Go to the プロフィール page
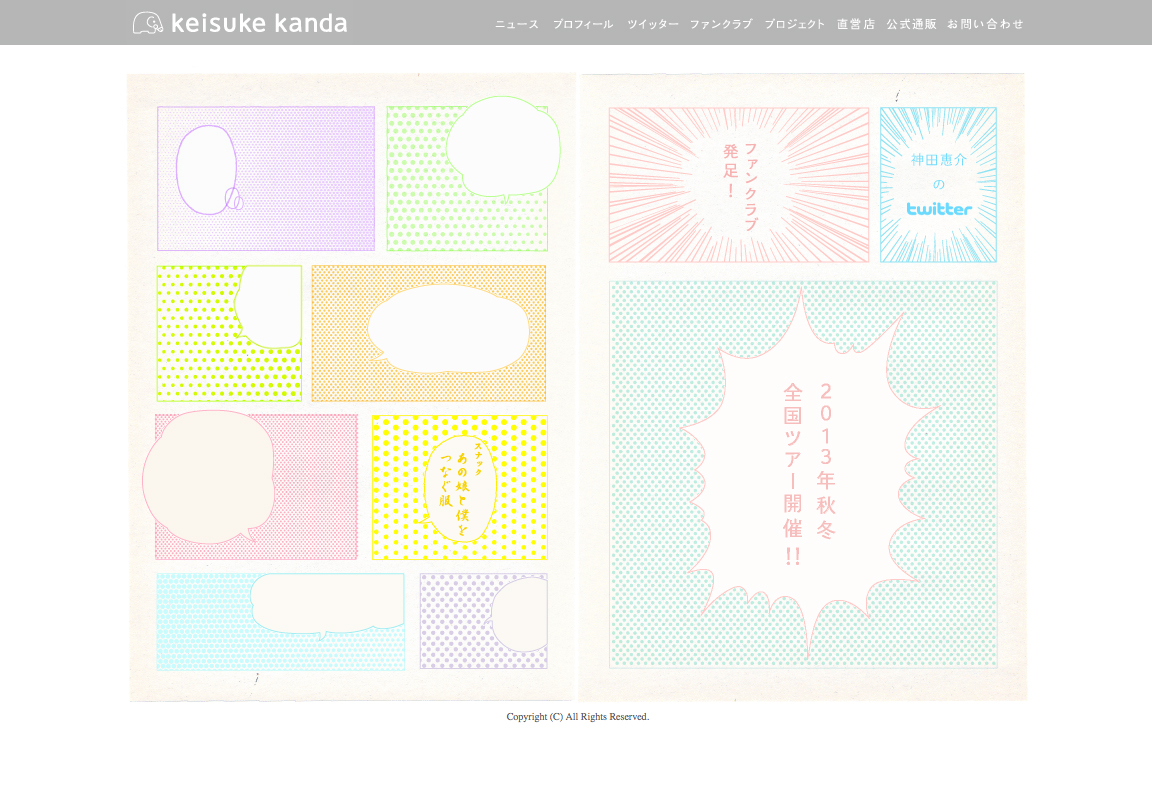This screenshot has height=786, width=1152. [583, 24]
